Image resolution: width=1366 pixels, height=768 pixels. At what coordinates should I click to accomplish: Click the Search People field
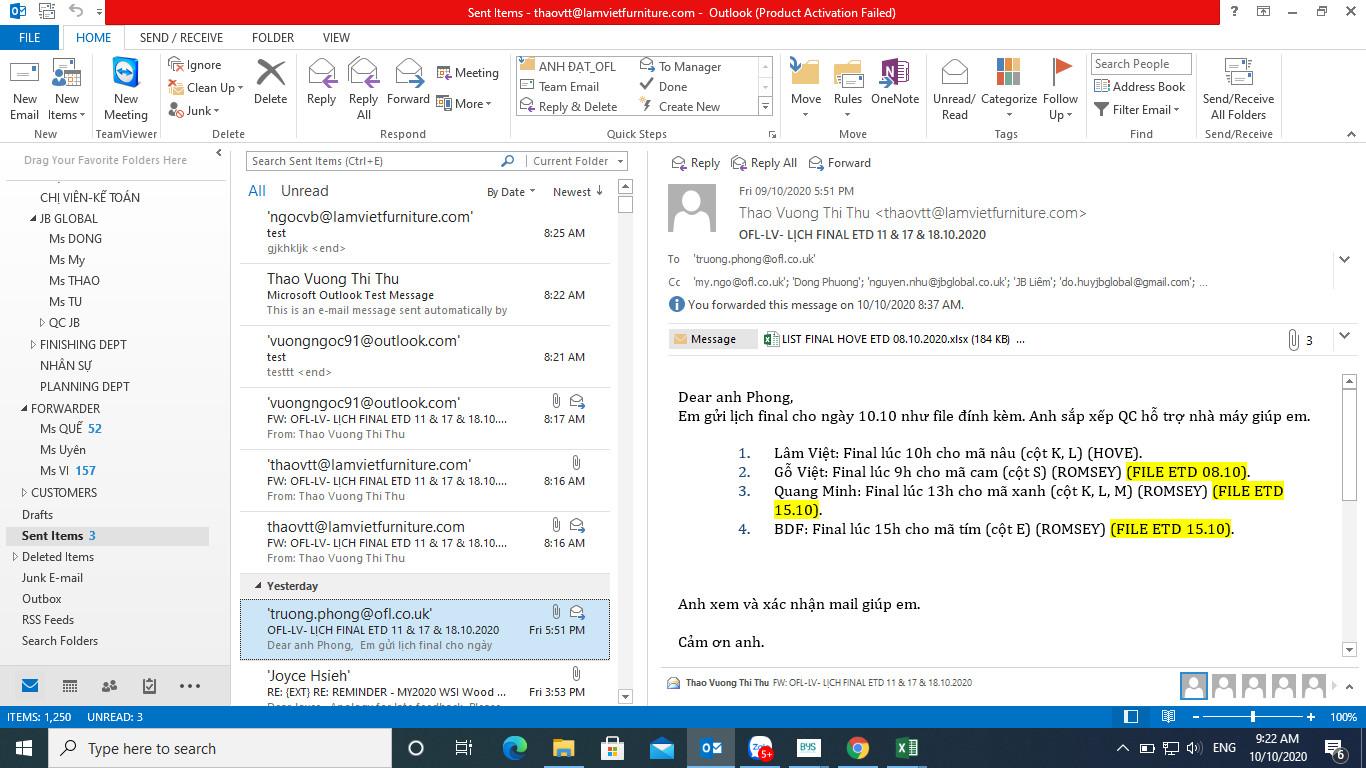coord(1141,64)
